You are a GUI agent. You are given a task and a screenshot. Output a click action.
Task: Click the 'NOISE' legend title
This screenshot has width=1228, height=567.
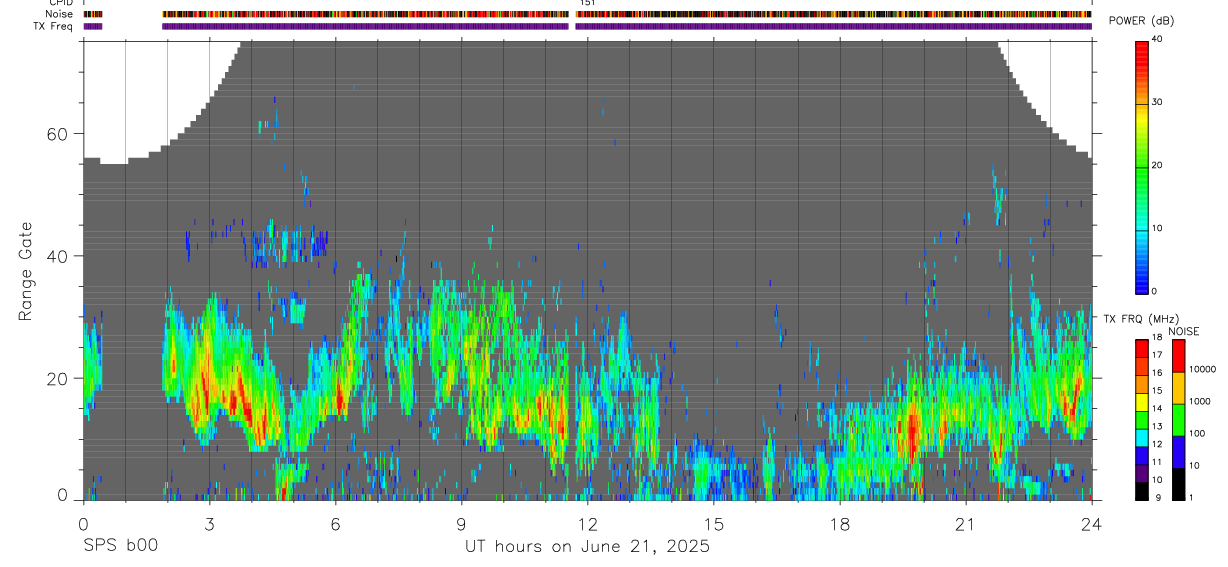tap(1183, 331)
